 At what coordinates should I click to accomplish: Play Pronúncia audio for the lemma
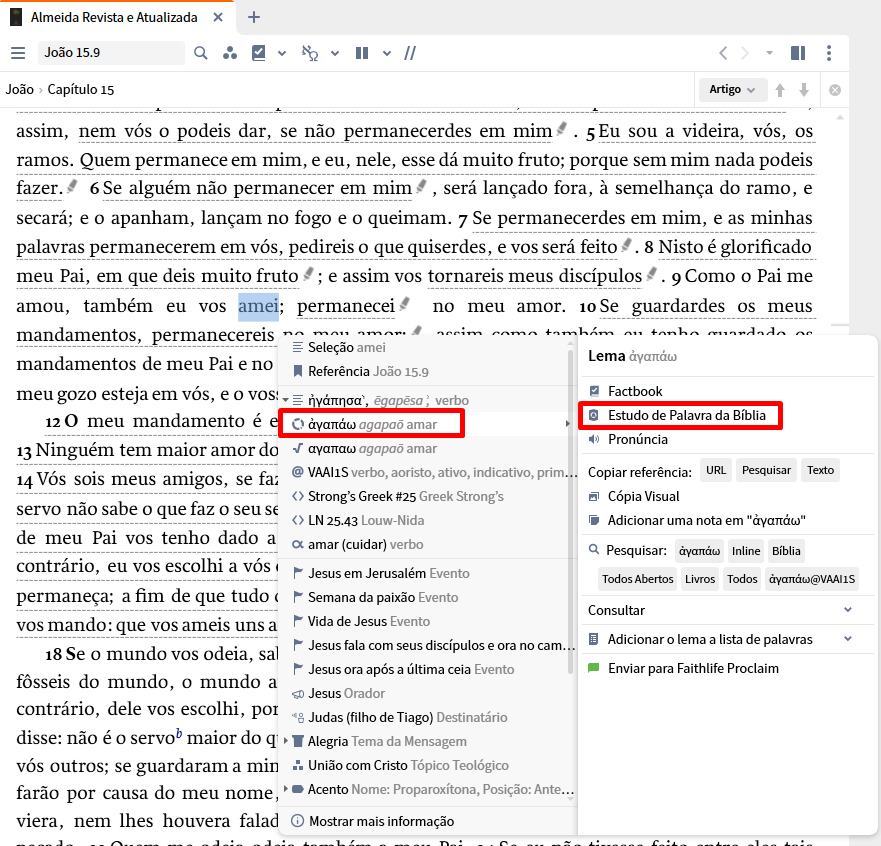pyautogui.click(x=637, y=439)
